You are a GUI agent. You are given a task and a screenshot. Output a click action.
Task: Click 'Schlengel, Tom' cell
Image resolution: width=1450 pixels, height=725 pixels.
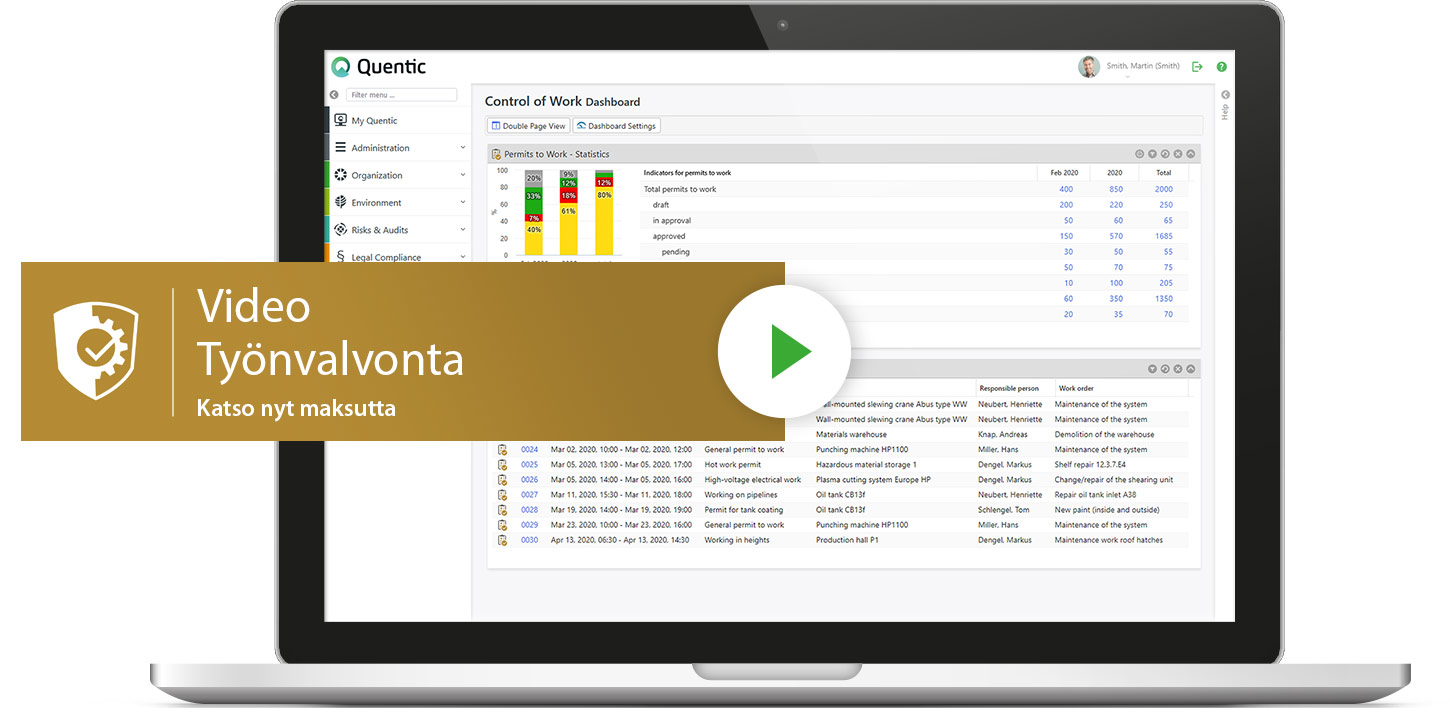(x=1005, y=510)
